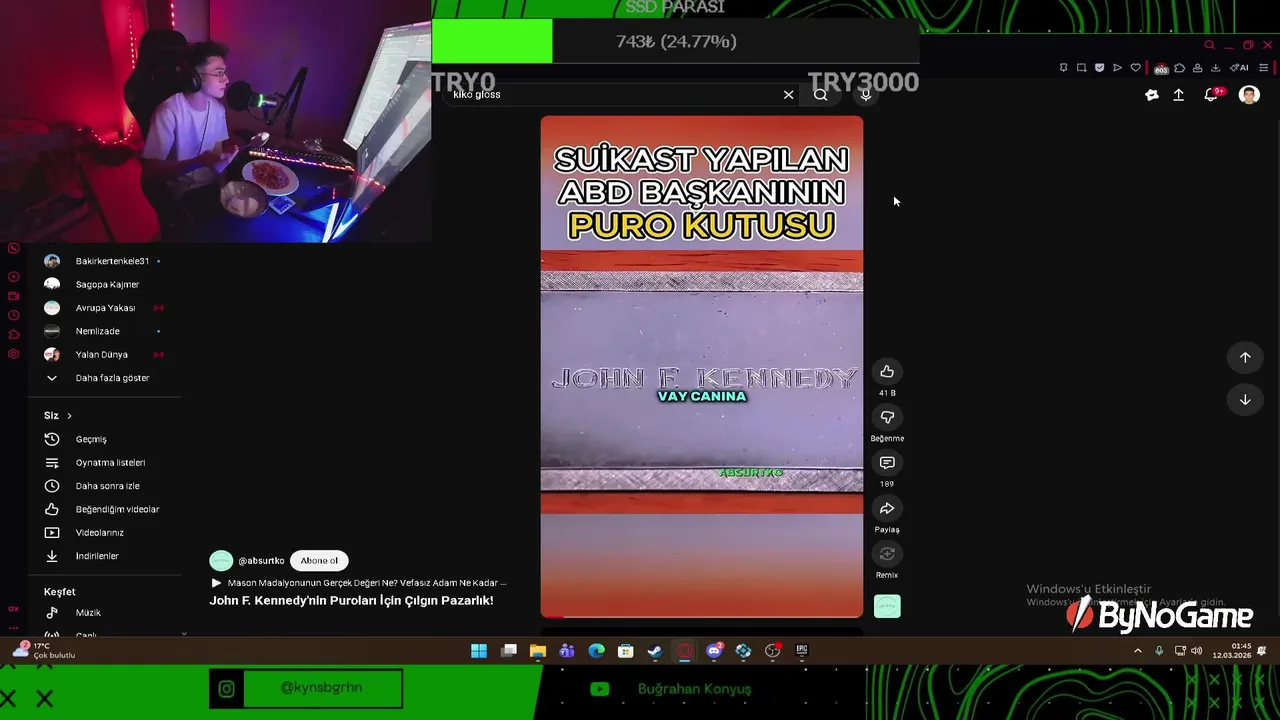The height and width of the screenshot is (720, 1280).
Task: Click the short video progress bar
Action: (x=701, y=616)
